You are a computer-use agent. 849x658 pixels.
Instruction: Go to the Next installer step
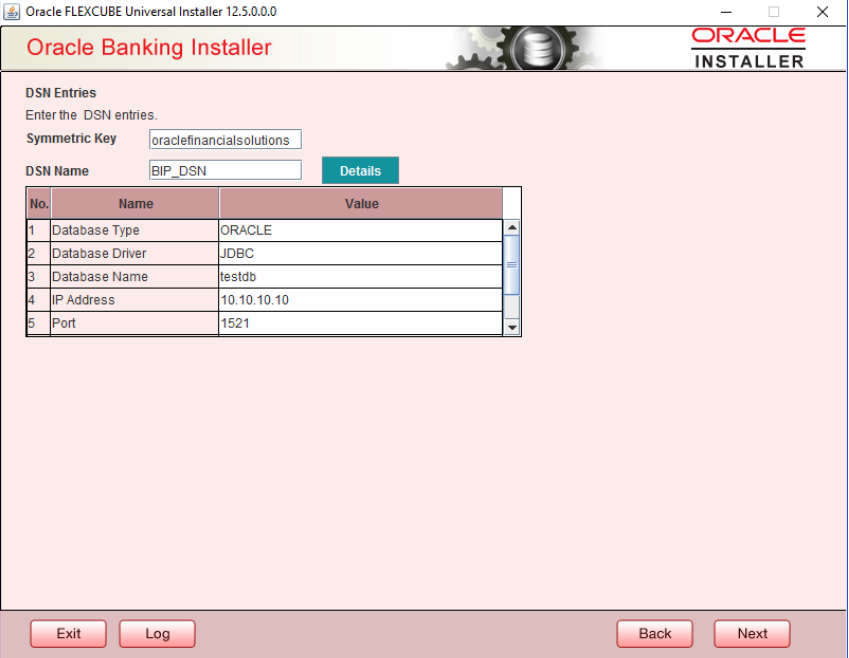point(752,634)
